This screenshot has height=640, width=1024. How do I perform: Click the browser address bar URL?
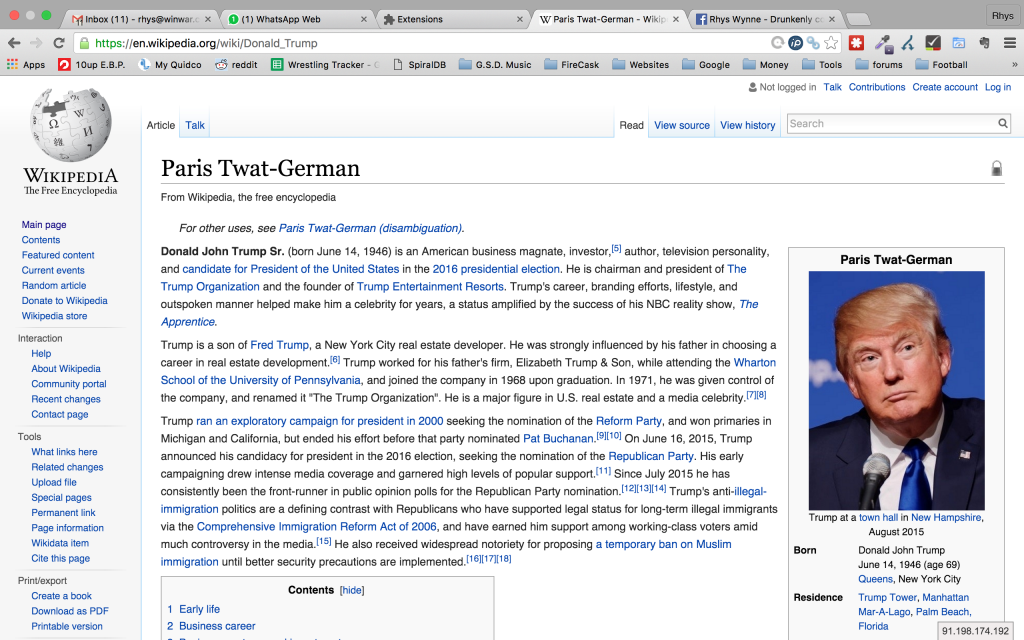click(x=206, y=43)
